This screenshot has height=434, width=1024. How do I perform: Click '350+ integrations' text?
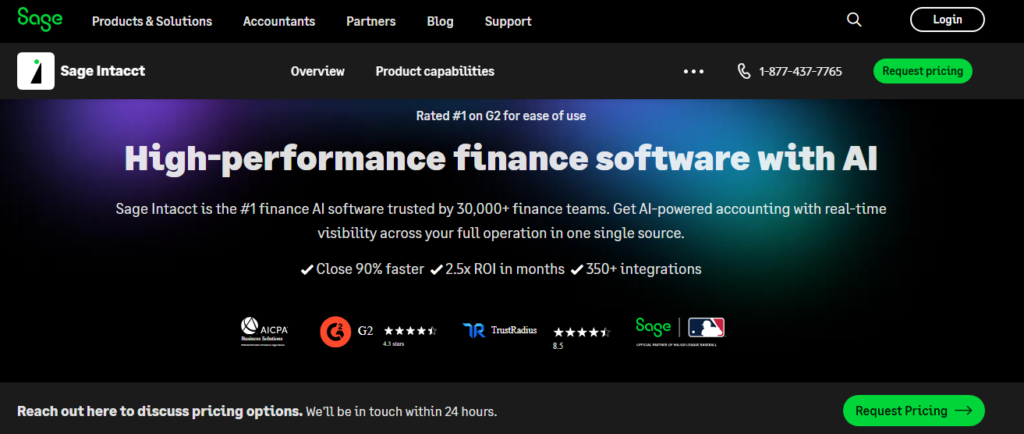coord(636,269)
